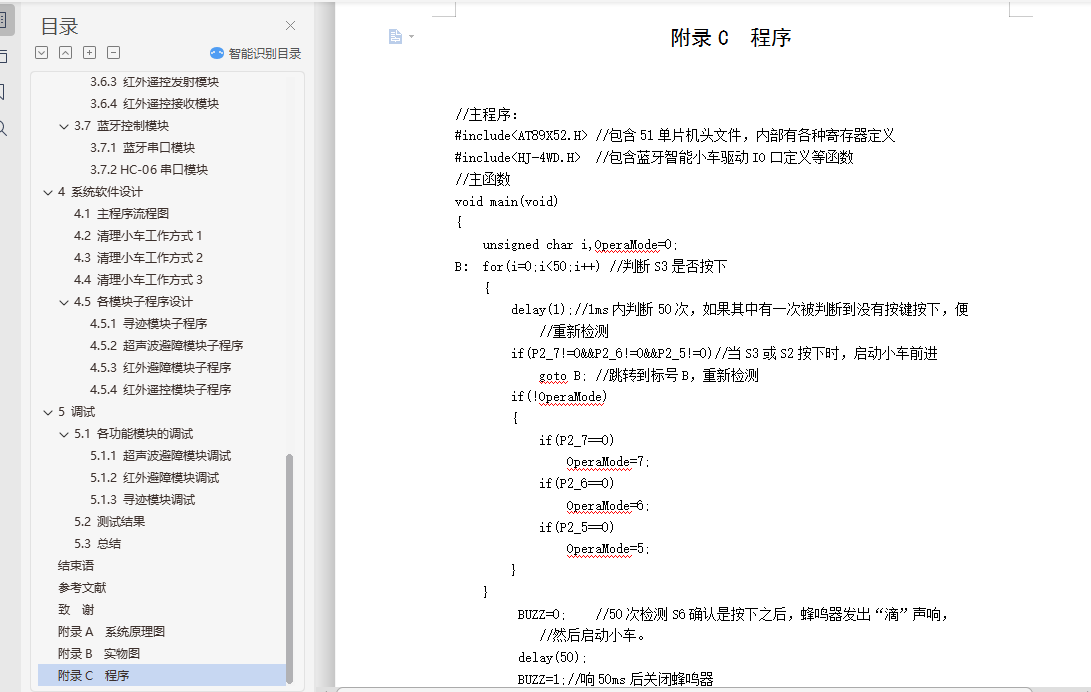Image resolution: width=1091 pixels, height=692 pixels.
Task: Open heading 4.2 清理小车工作方式 1
Action: point(138,236)
